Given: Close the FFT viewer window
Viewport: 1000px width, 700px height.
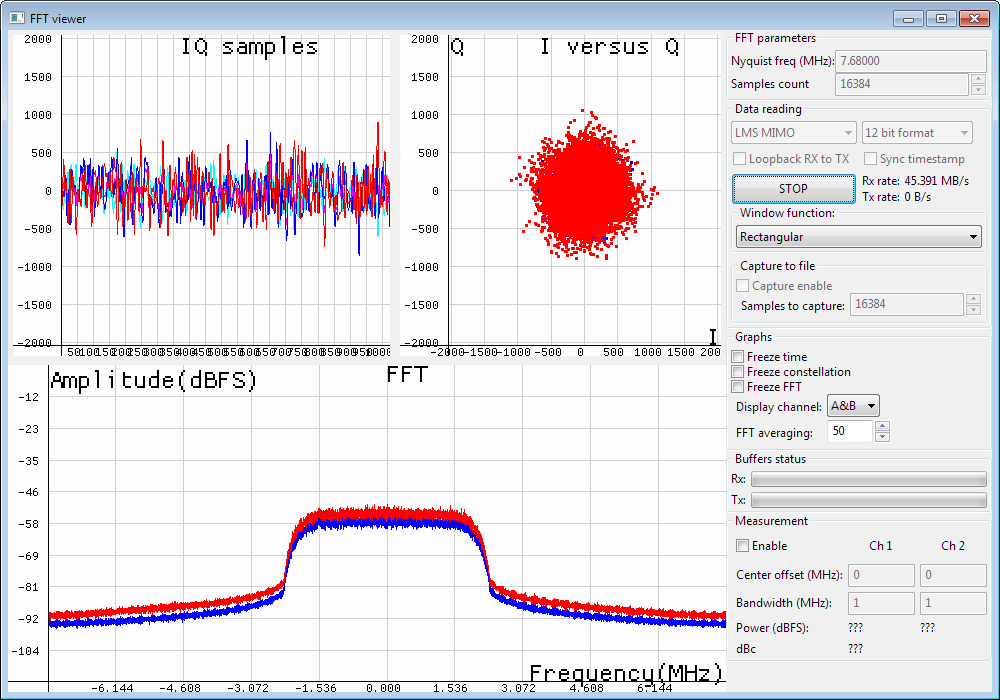Looking at the screenshot, I should click(x=974, y=18).
